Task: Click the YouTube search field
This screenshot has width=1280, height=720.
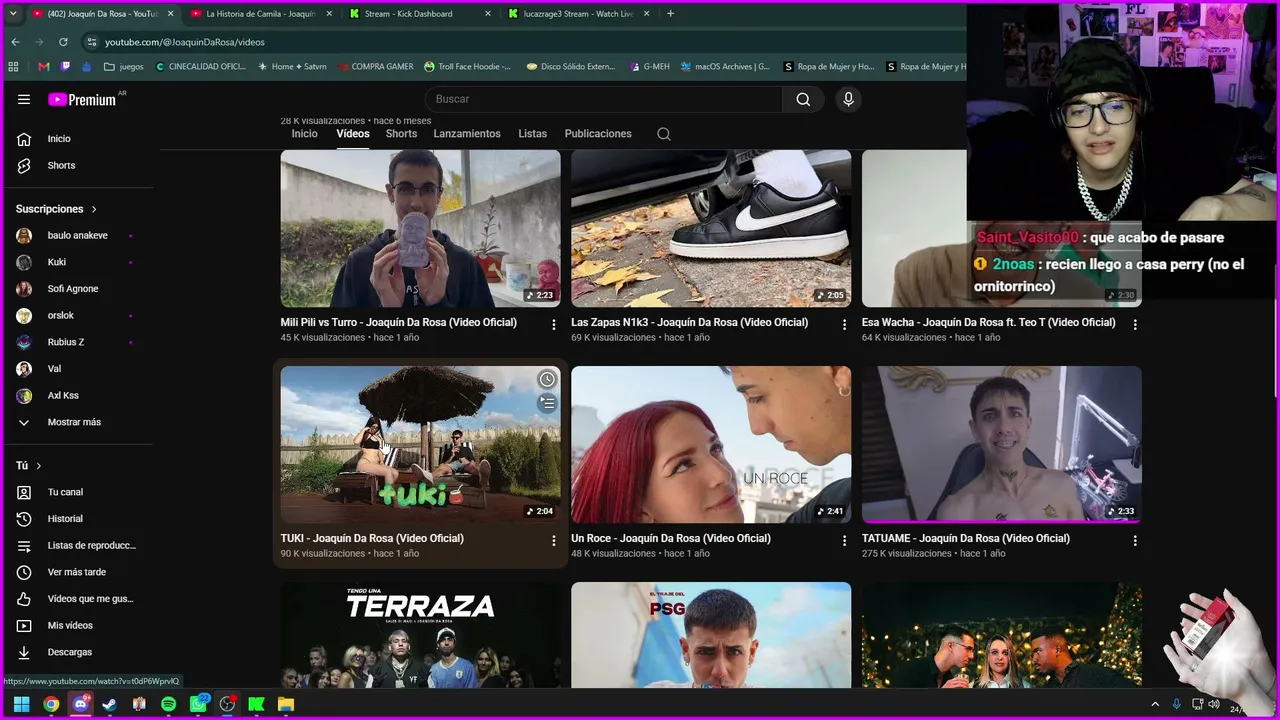Action: [x=604, y=99]
